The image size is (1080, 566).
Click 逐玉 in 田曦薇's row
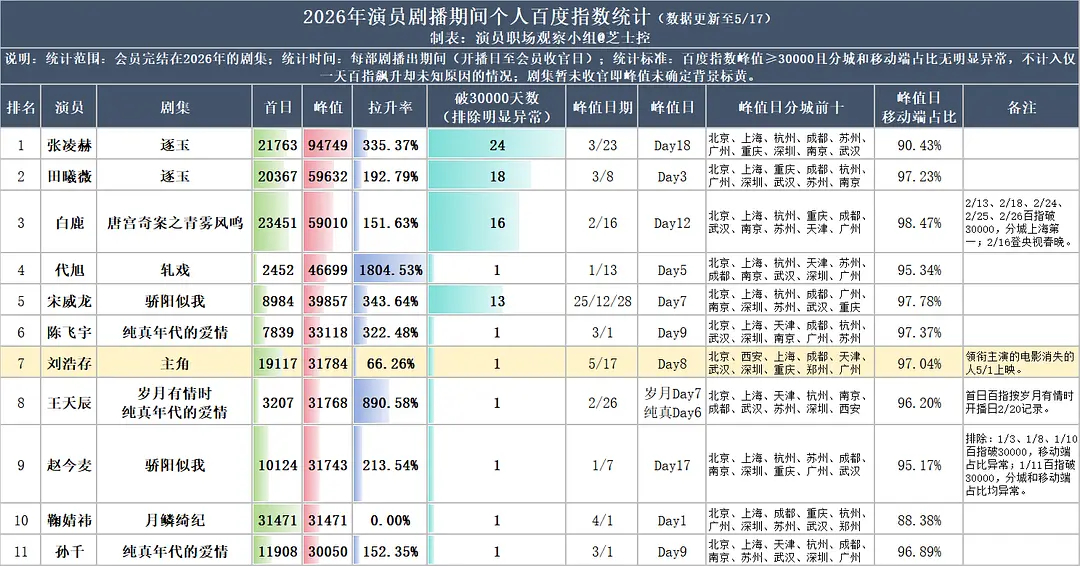pyautogui.click(x=174, y=176)
